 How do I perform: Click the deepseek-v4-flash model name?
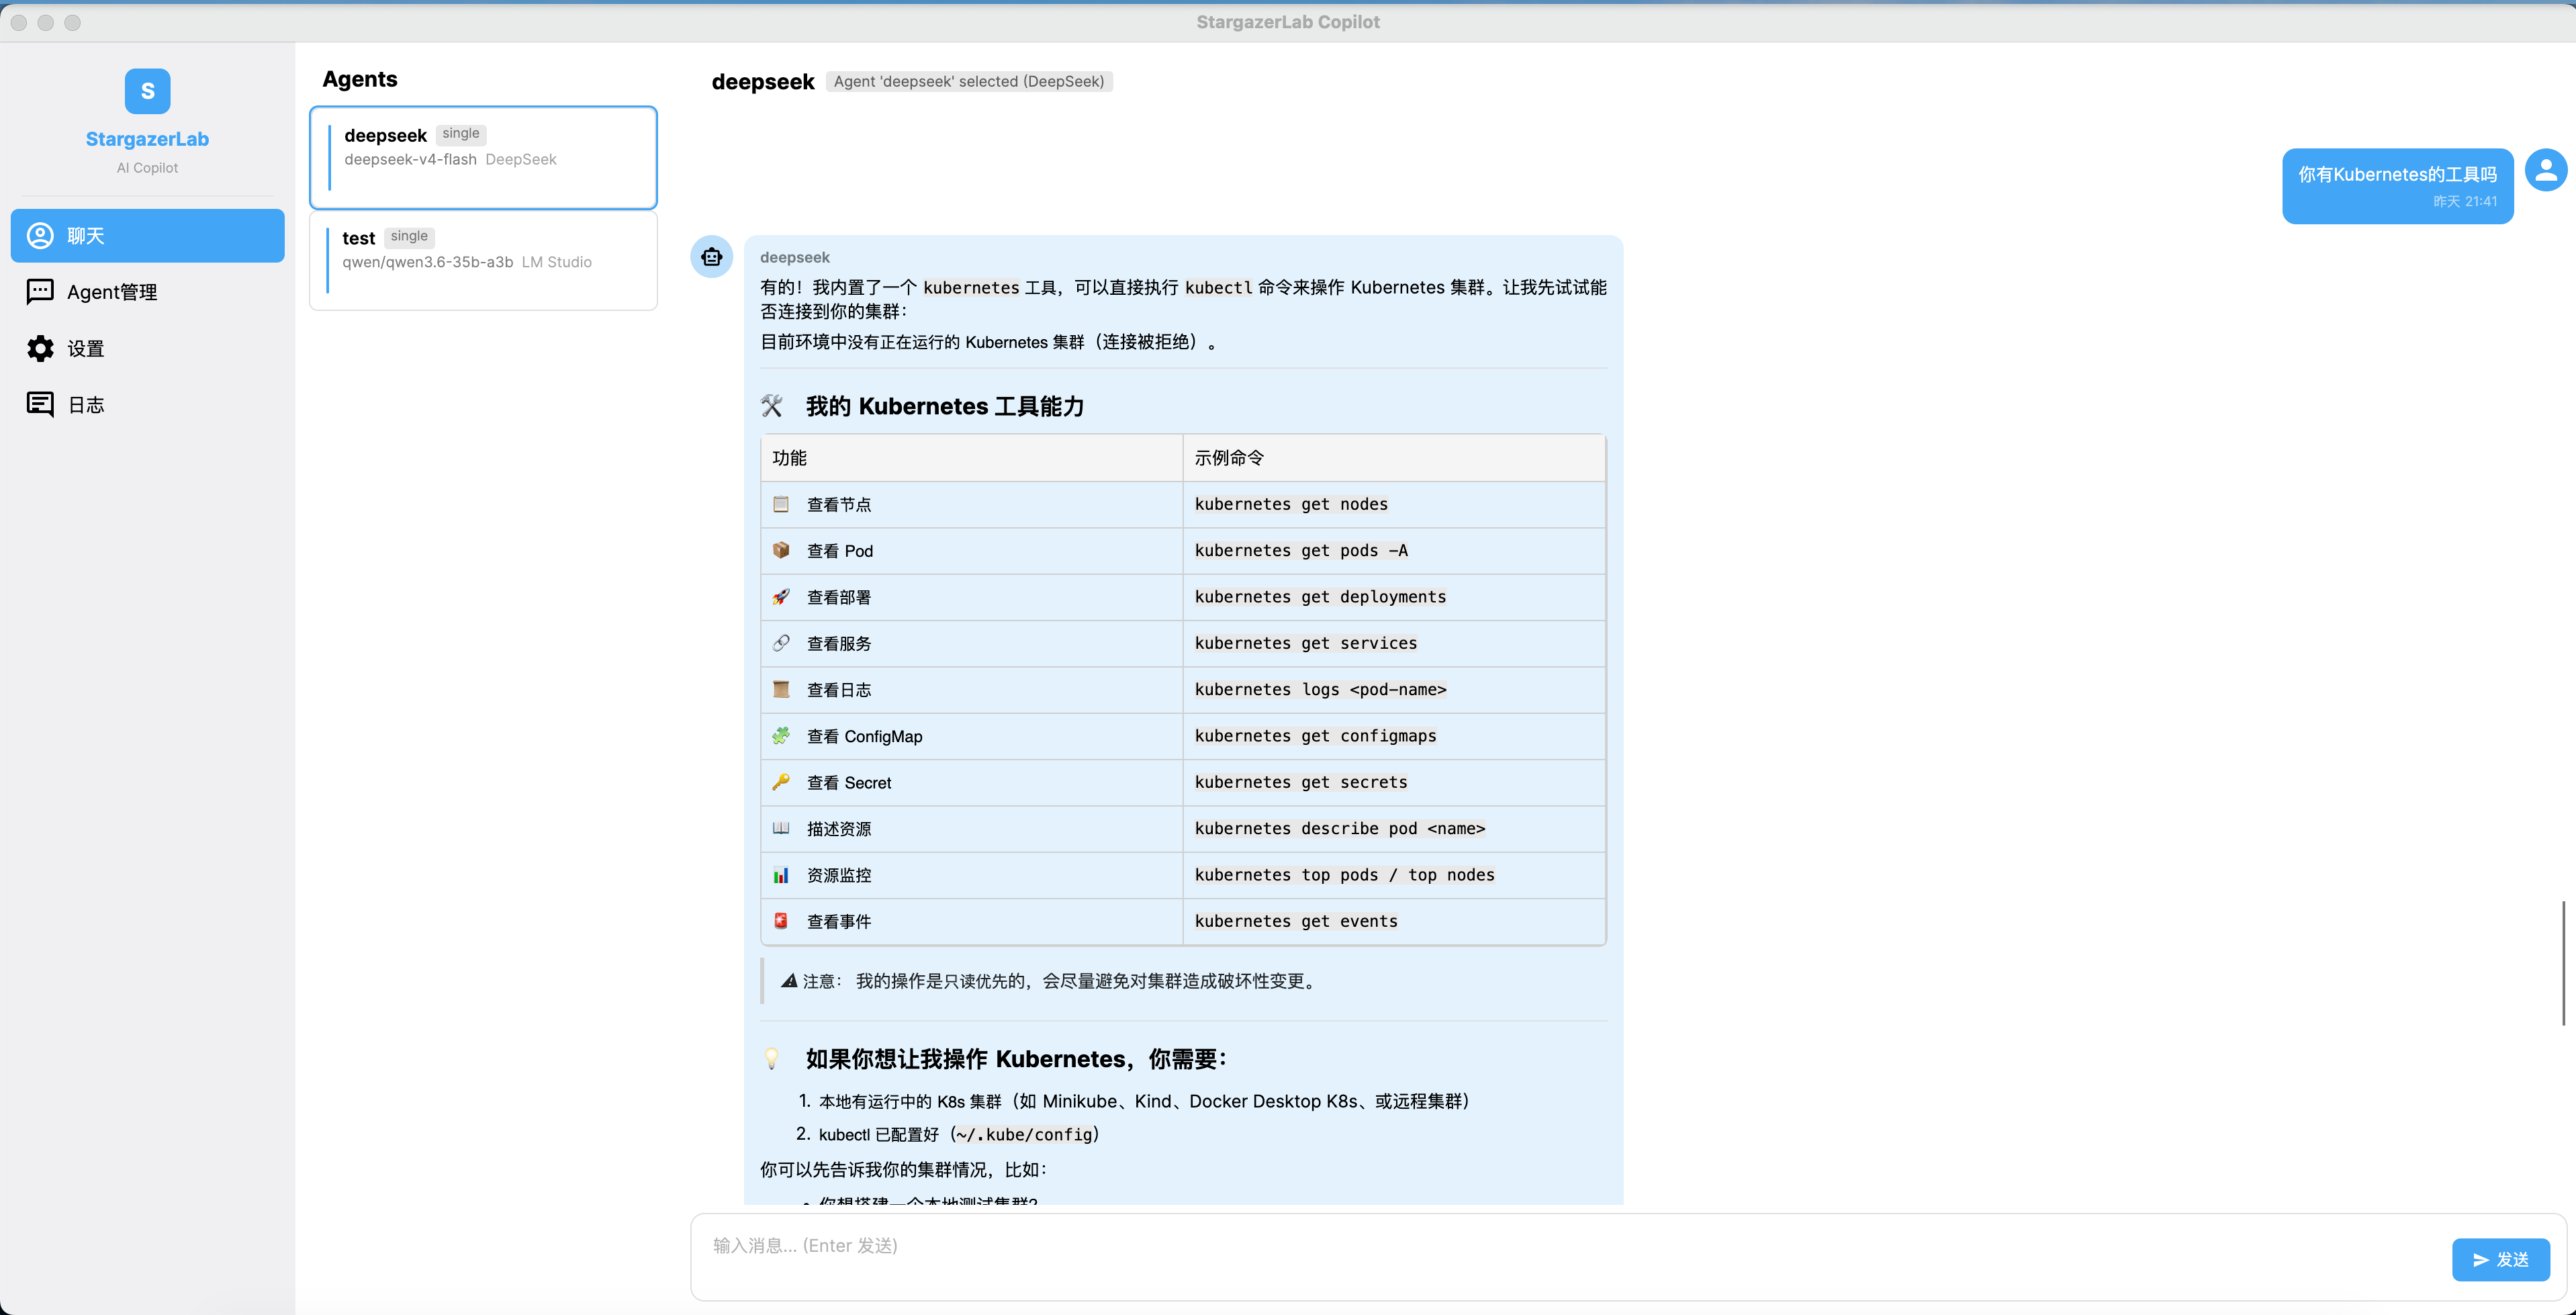coord(410,160)
